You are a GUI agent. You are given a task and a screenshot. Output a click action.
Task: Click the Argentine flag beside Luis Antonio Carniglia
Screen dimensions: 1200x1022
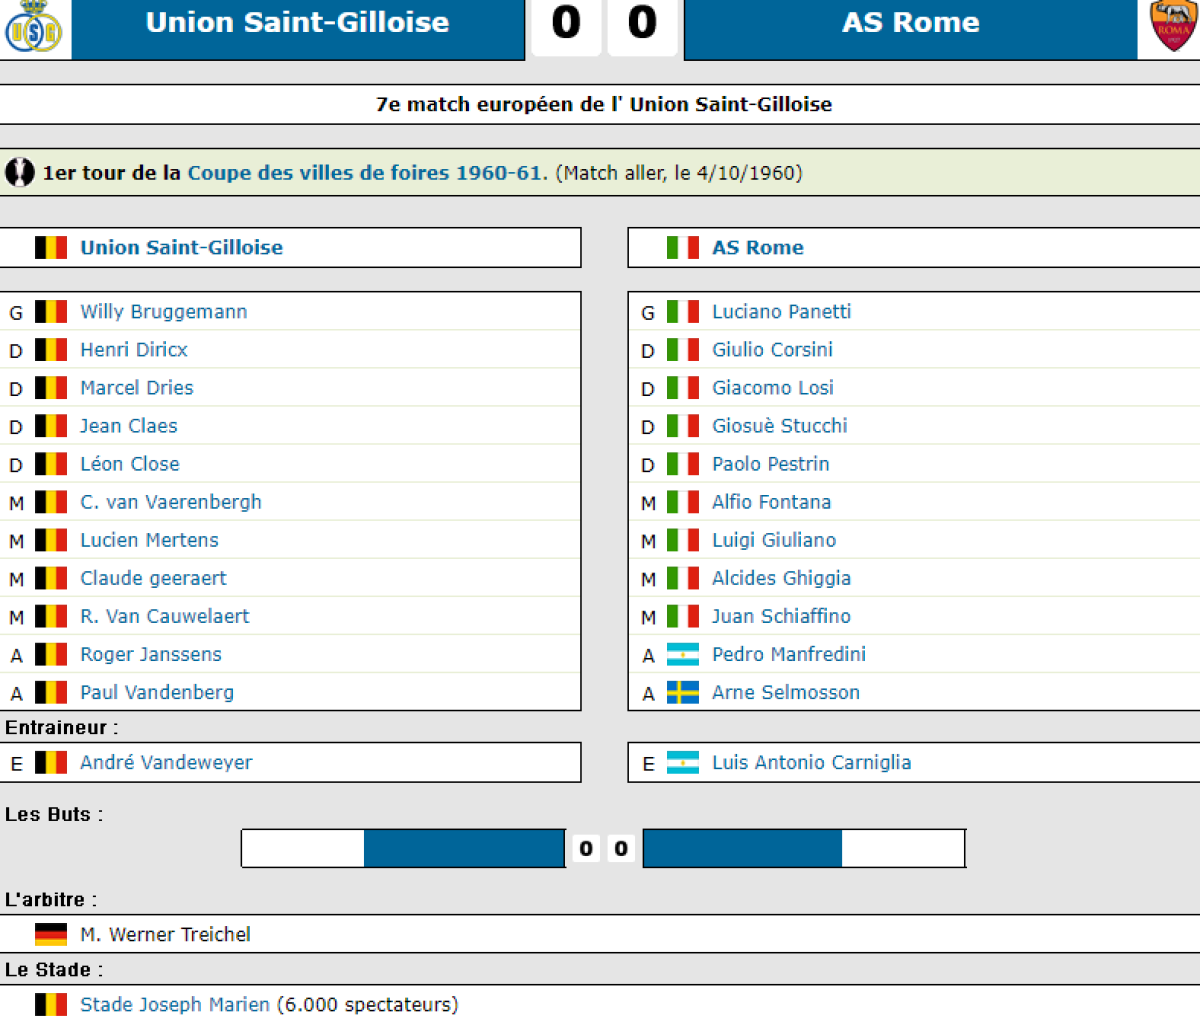point(683,763)
